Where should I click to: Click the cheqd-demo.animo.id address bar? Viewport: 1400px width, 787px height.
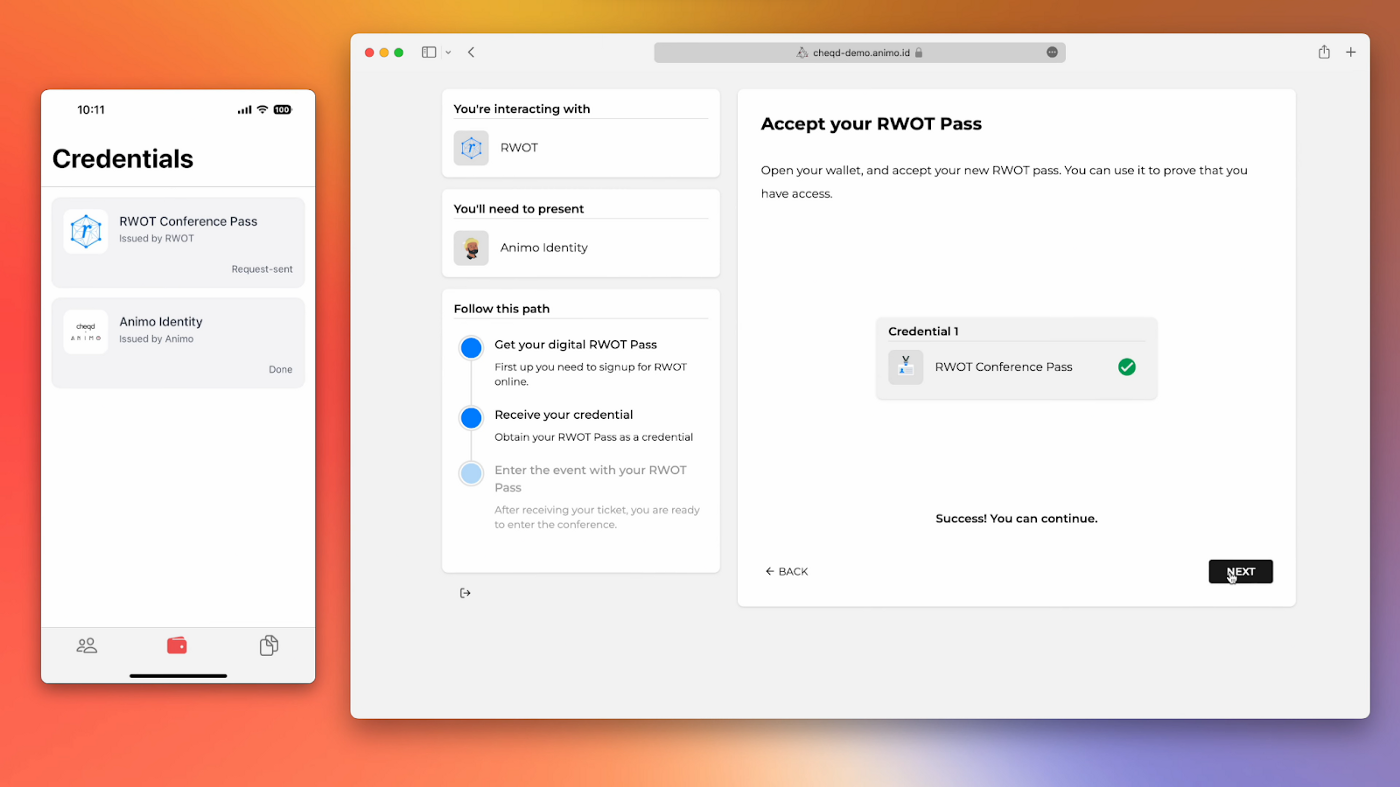point(859,52)
